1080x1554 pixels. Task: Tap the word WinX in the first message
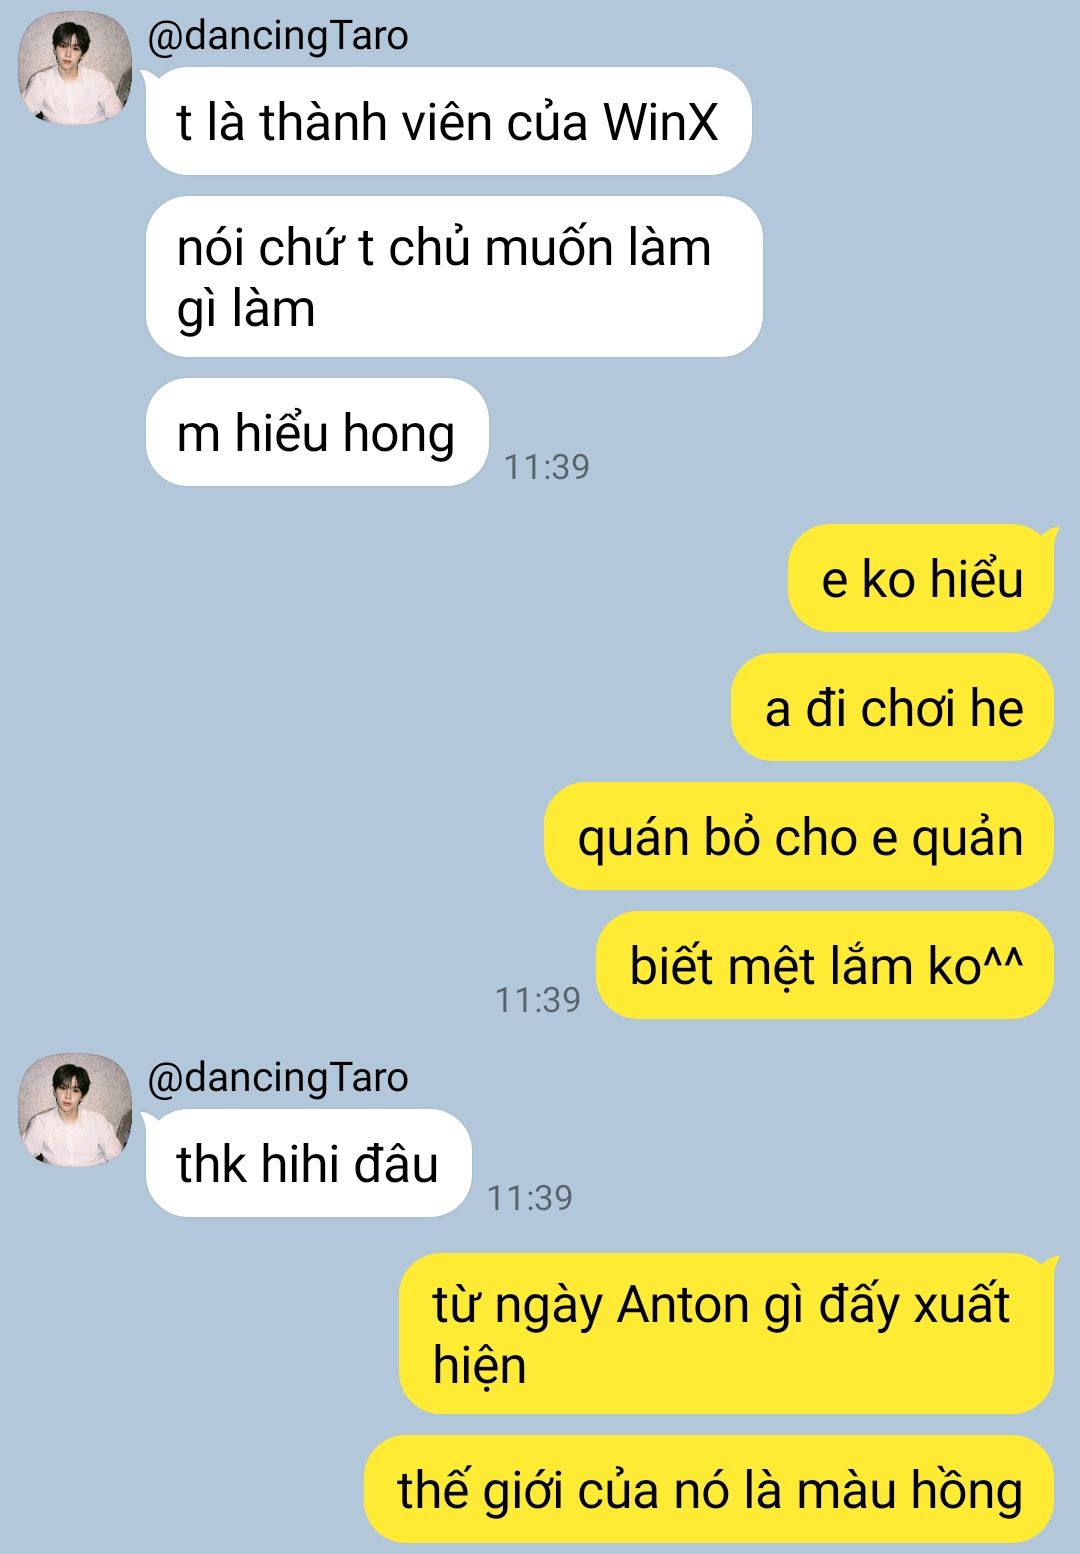point(661,123)
